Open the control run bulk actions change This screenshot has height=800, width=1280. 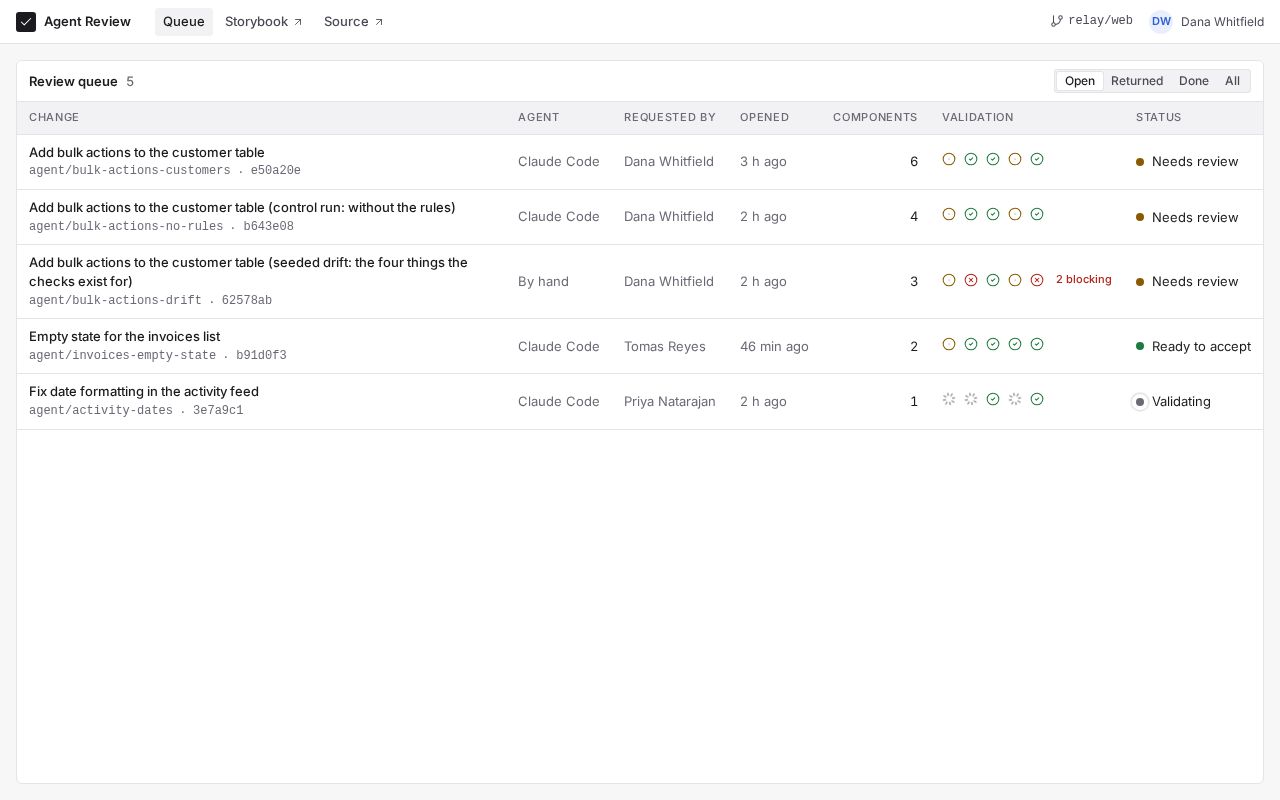(242, 208)
